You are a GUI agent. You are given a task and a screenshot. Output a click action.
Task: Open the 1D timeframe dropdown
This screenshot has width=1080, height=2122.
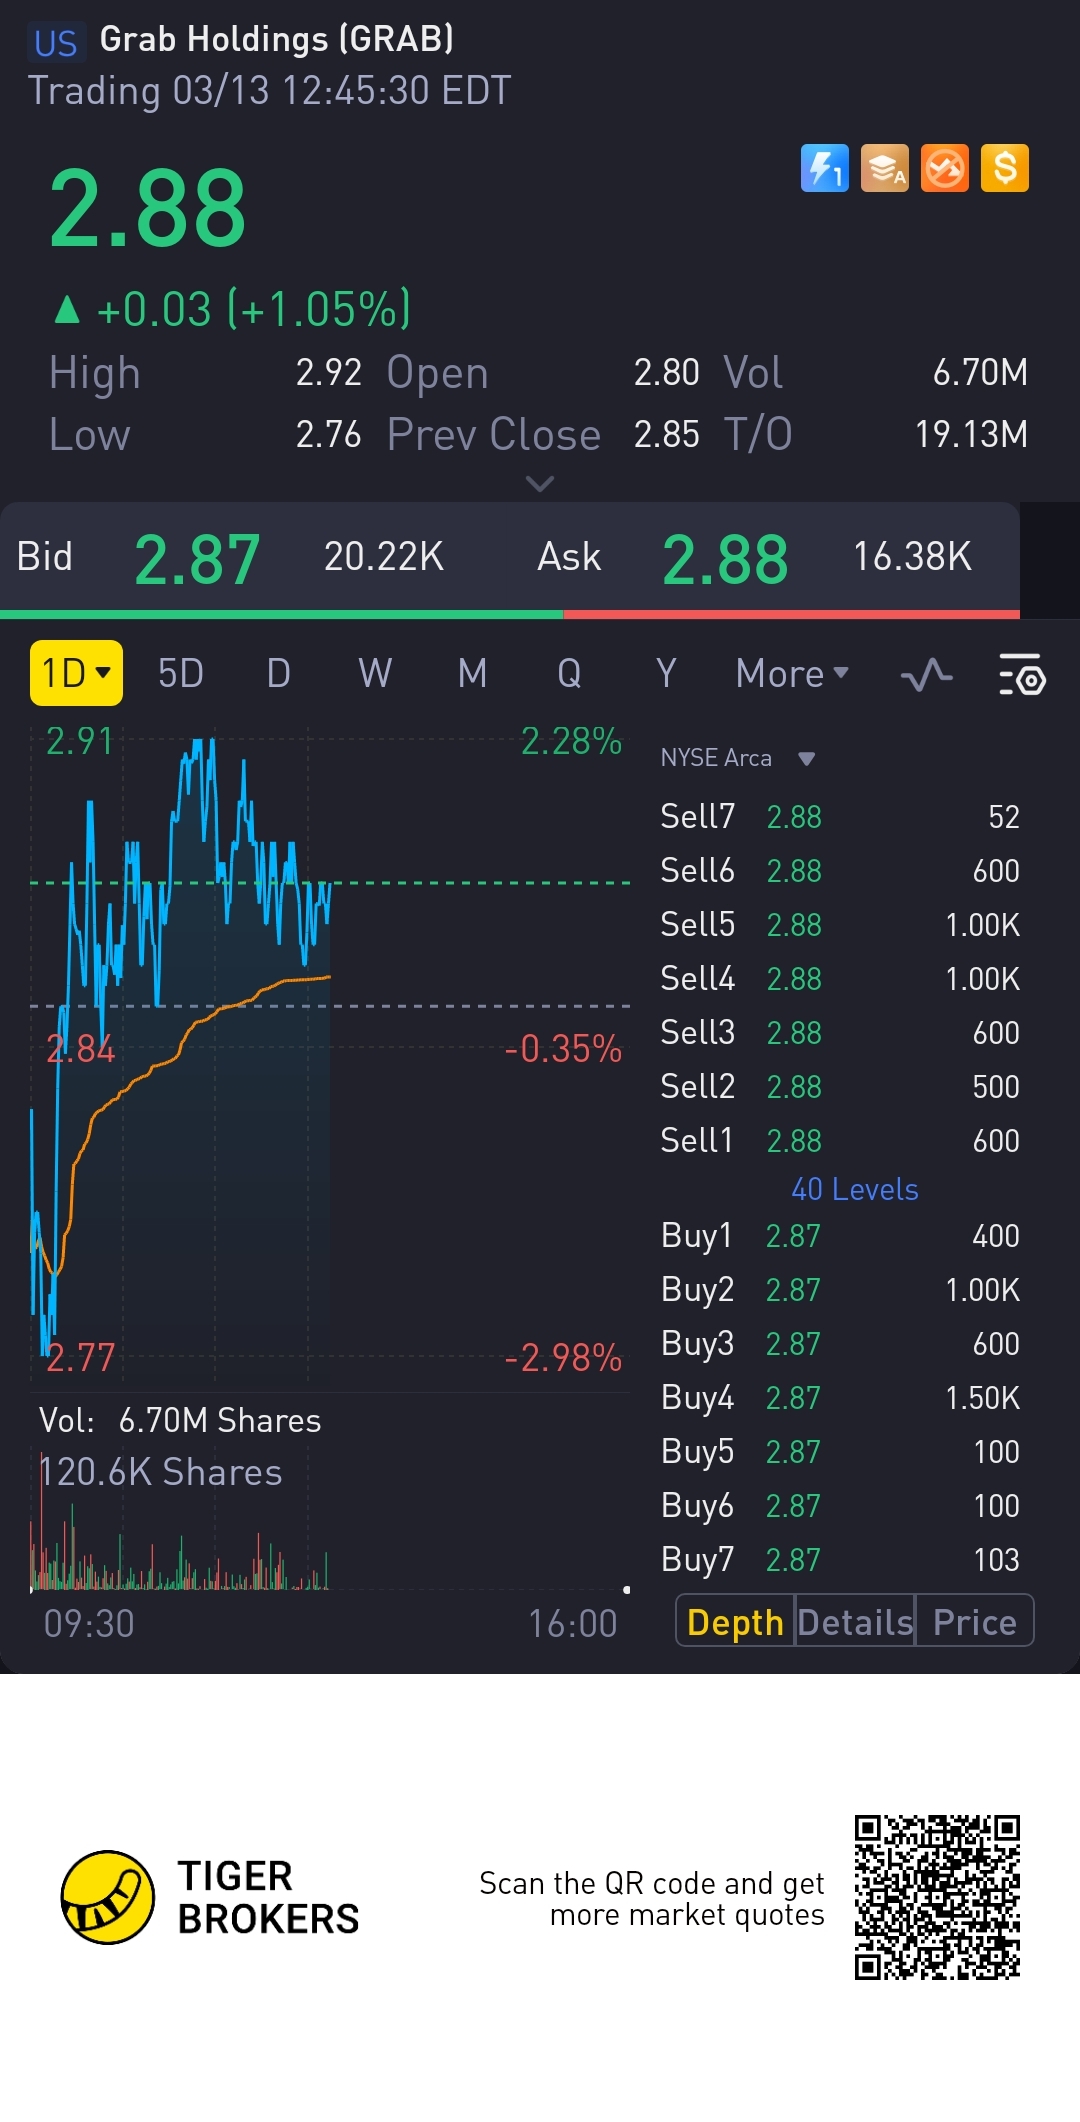point(76,673)
